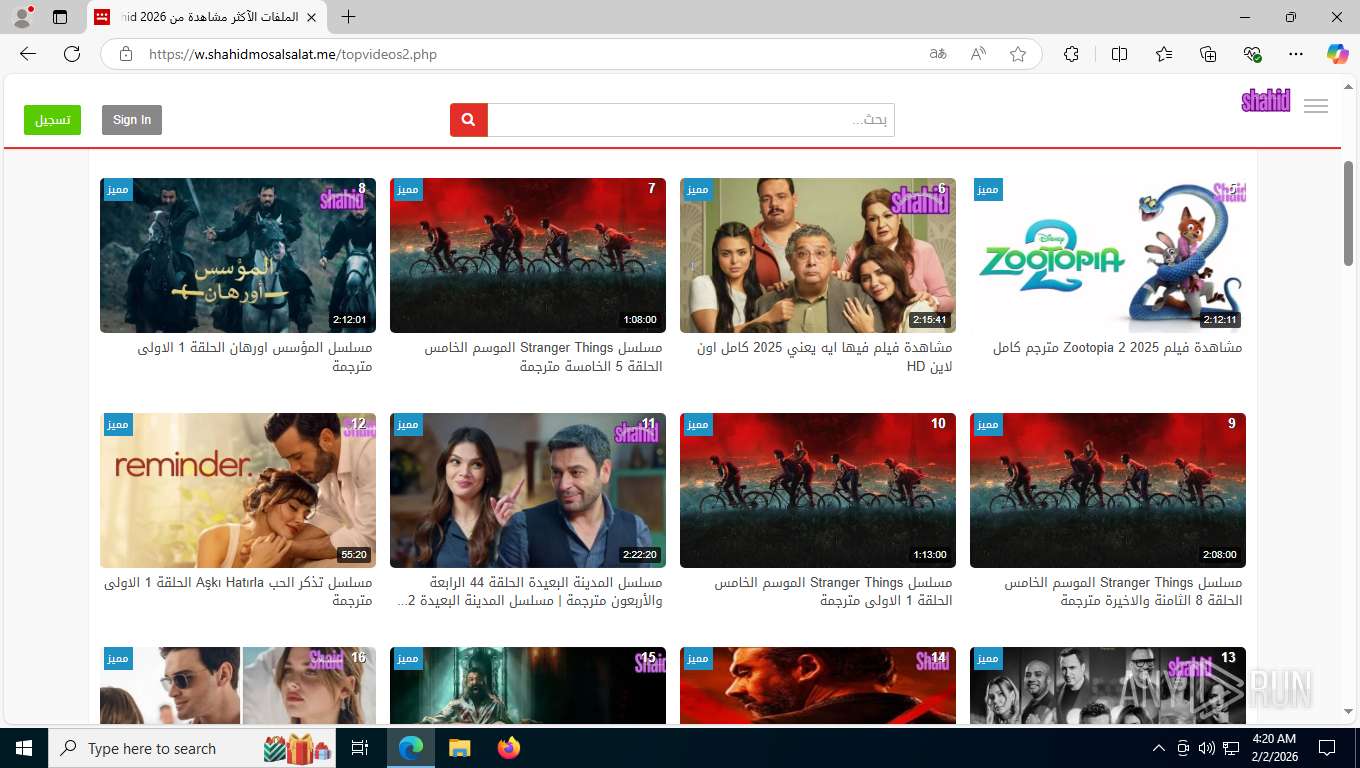Viewport: 1360px width, 768px height.
Task: Open المدينة البعيدة thumbnail numbered 11
Action: pos(528,490)
